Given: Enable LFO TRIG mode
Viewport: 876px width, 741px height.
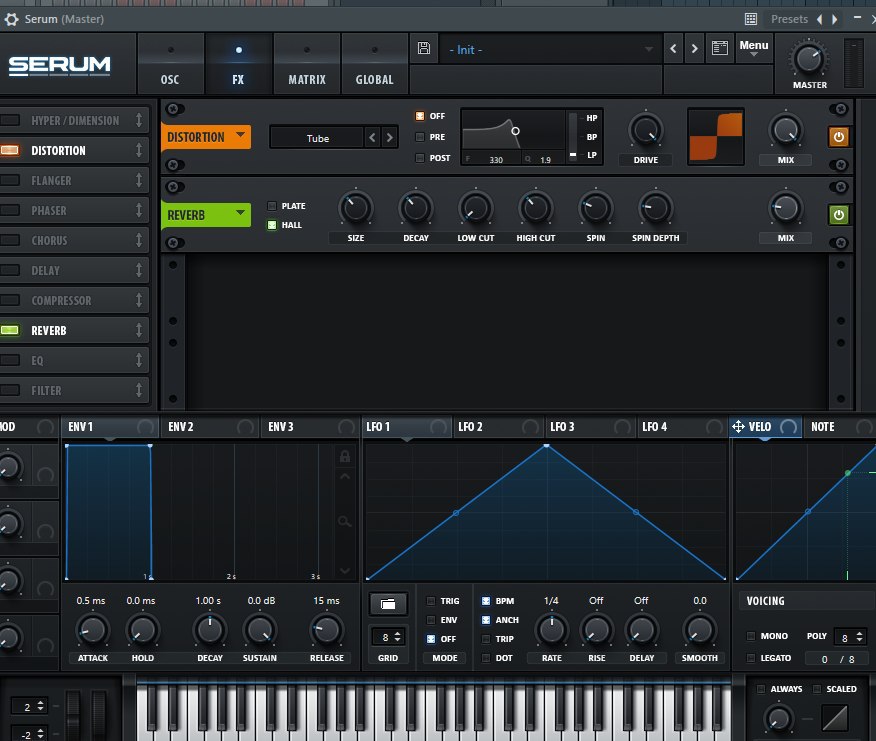Looking at the screenshot, I should pos(431,601).
